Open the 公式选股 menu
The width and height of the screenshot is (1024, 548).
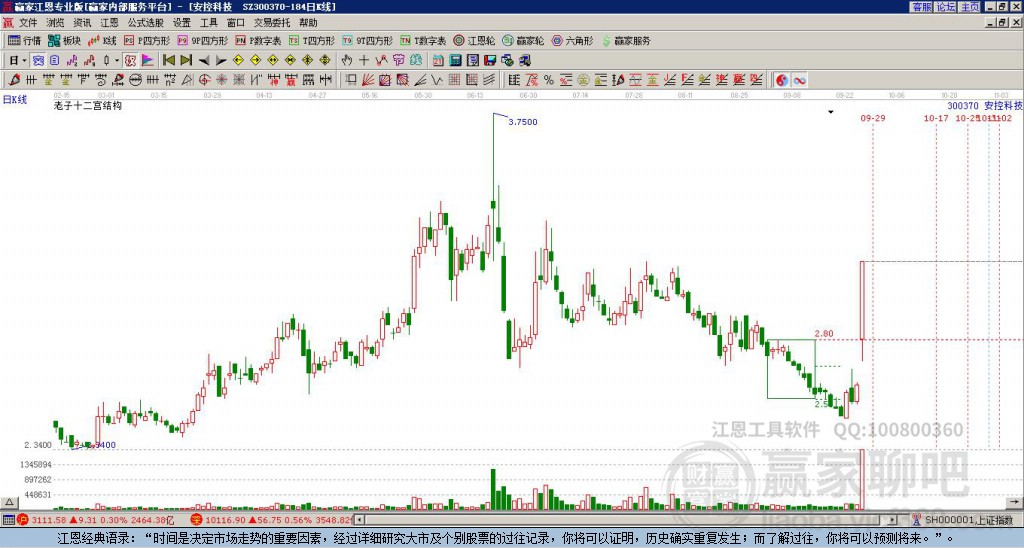146,23
